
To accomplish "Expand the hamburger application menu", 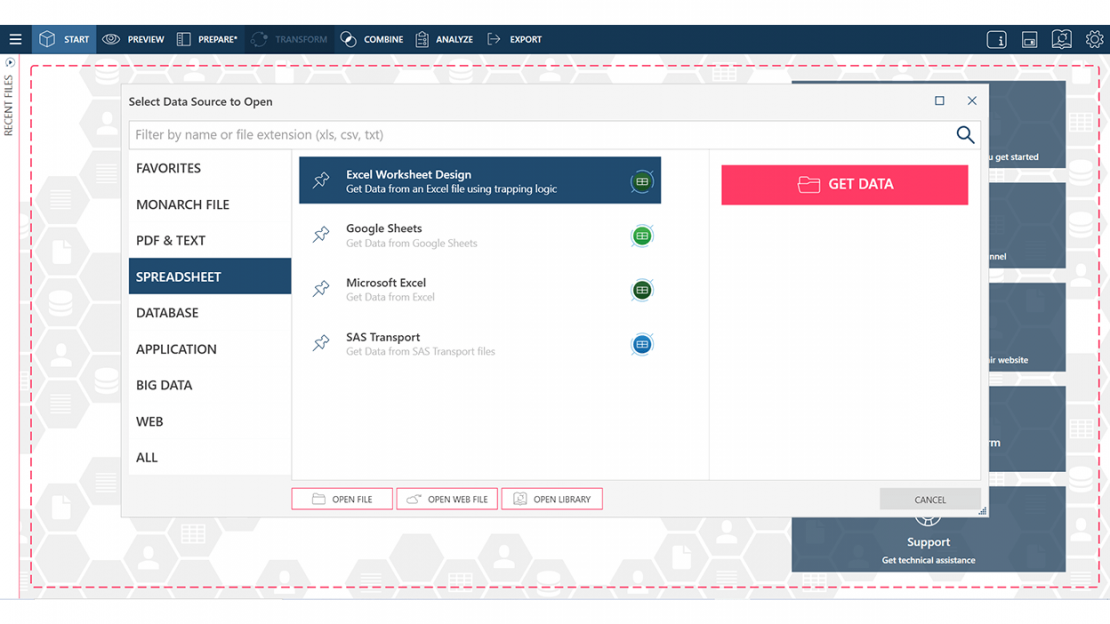I will (x=15, y=39).
